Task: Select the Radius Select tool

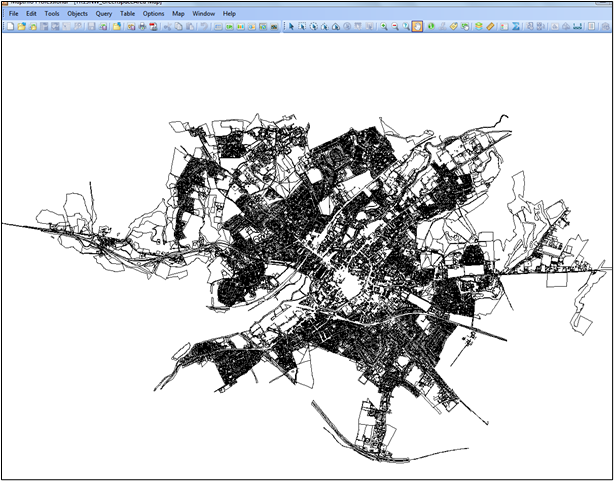Action: (313, 27)
